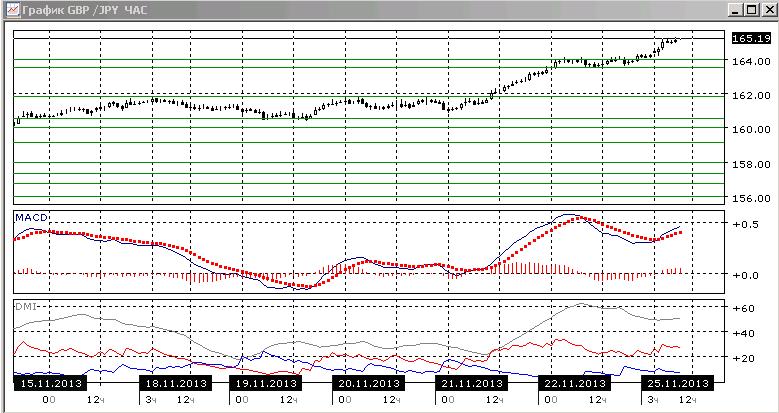Select the 19.11.2013 date marker
779x413 pixels.
[265, 384]
